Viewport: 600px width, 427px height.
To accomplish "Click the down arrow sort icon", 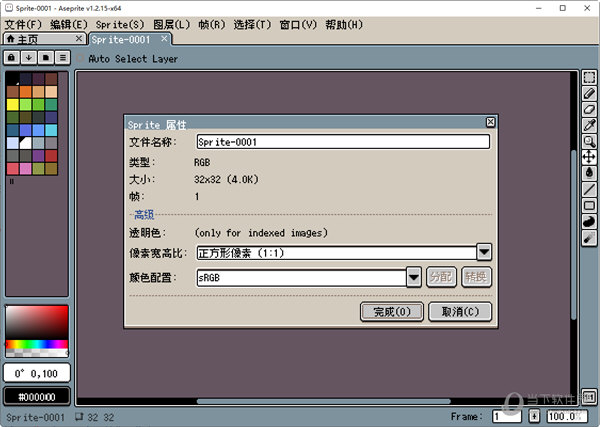I will pyautogui.click(x=29, y=58).
